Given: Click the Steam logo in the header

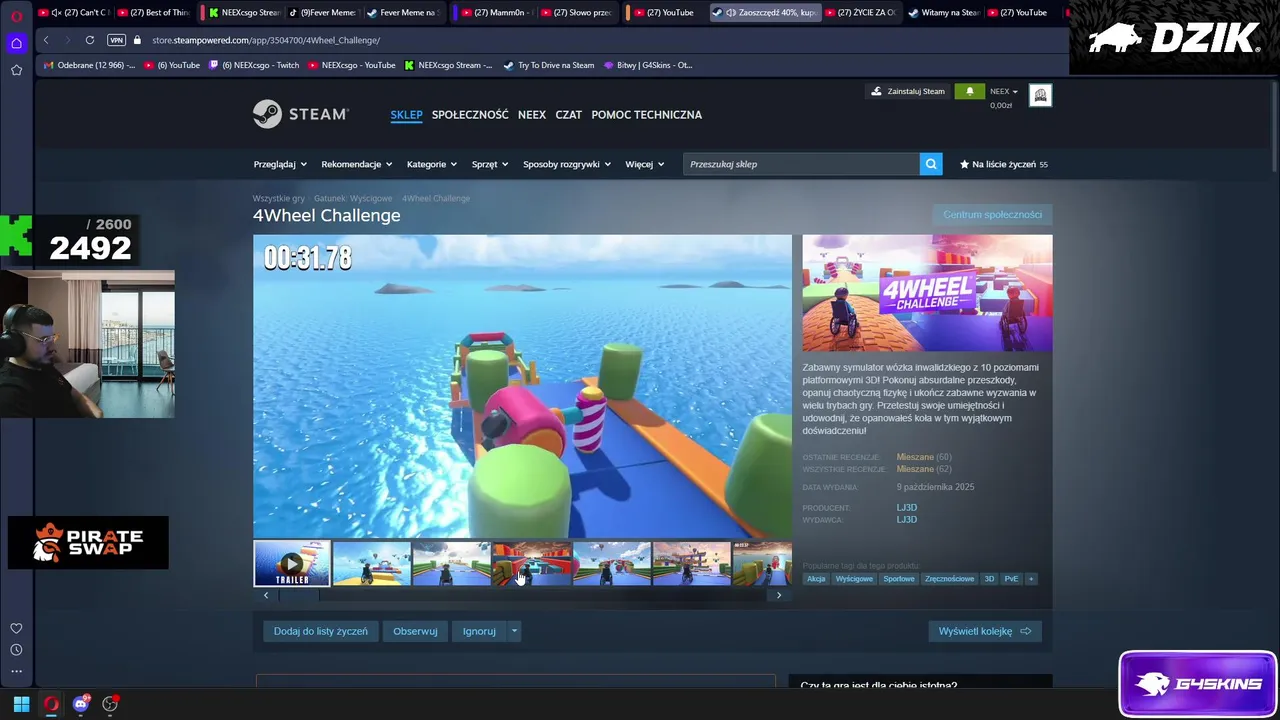Looking at the screenshot, I should 301,114.
